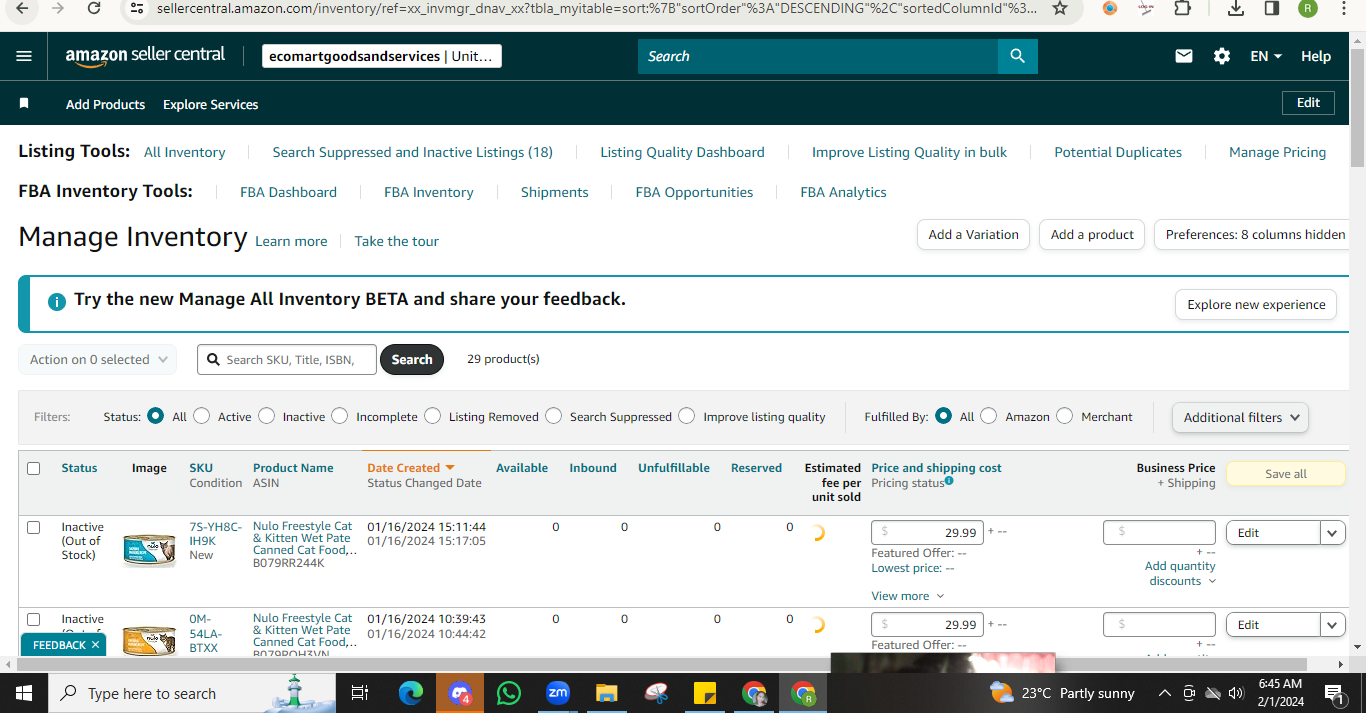Open the Learn more link
Image resolution: width=1366 pixels, height=713 pixels.
[x=291, y=241]
